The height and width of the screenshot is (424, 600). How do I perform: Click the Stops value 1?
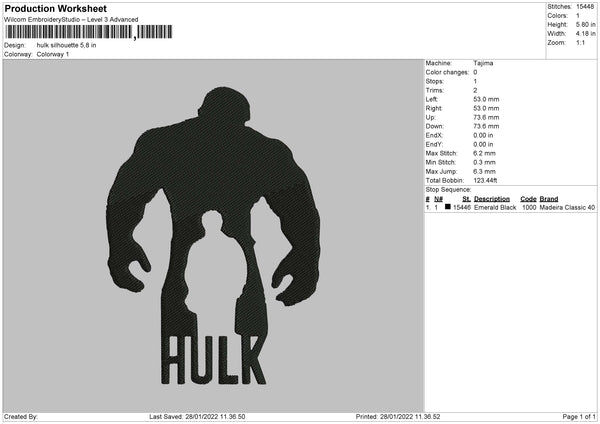click(x=475, y=81)
